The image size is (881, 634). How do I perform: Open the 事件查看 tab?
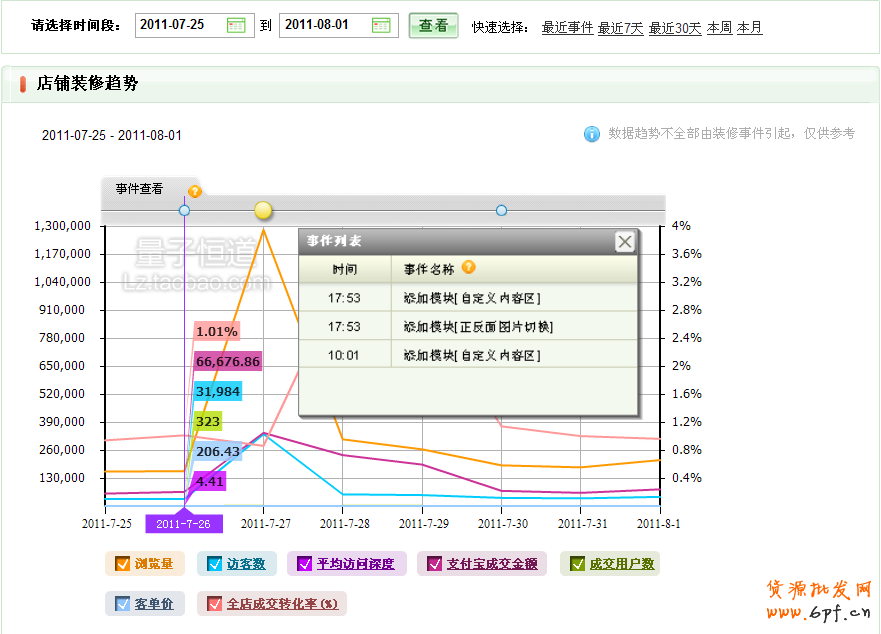[x=139, y=189]
